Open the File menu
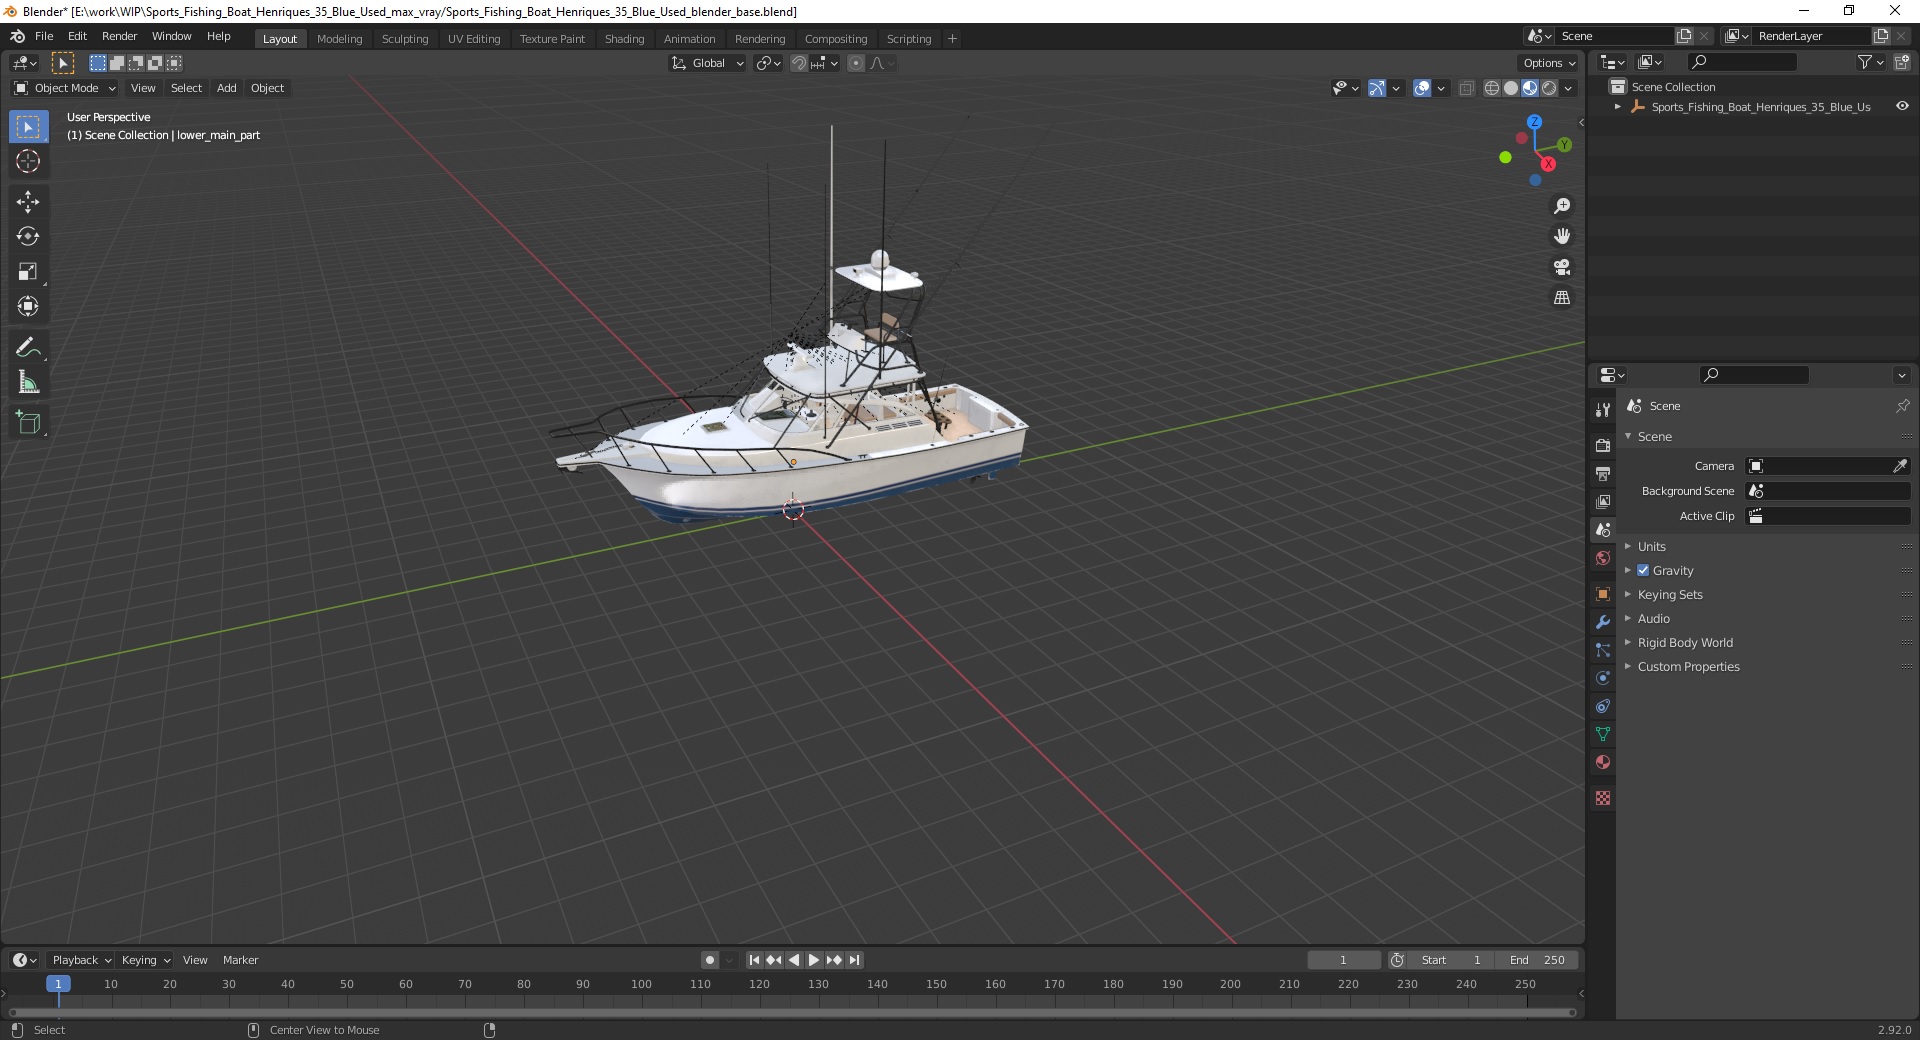1920x1040 pixels. click(x=44, y=36)
